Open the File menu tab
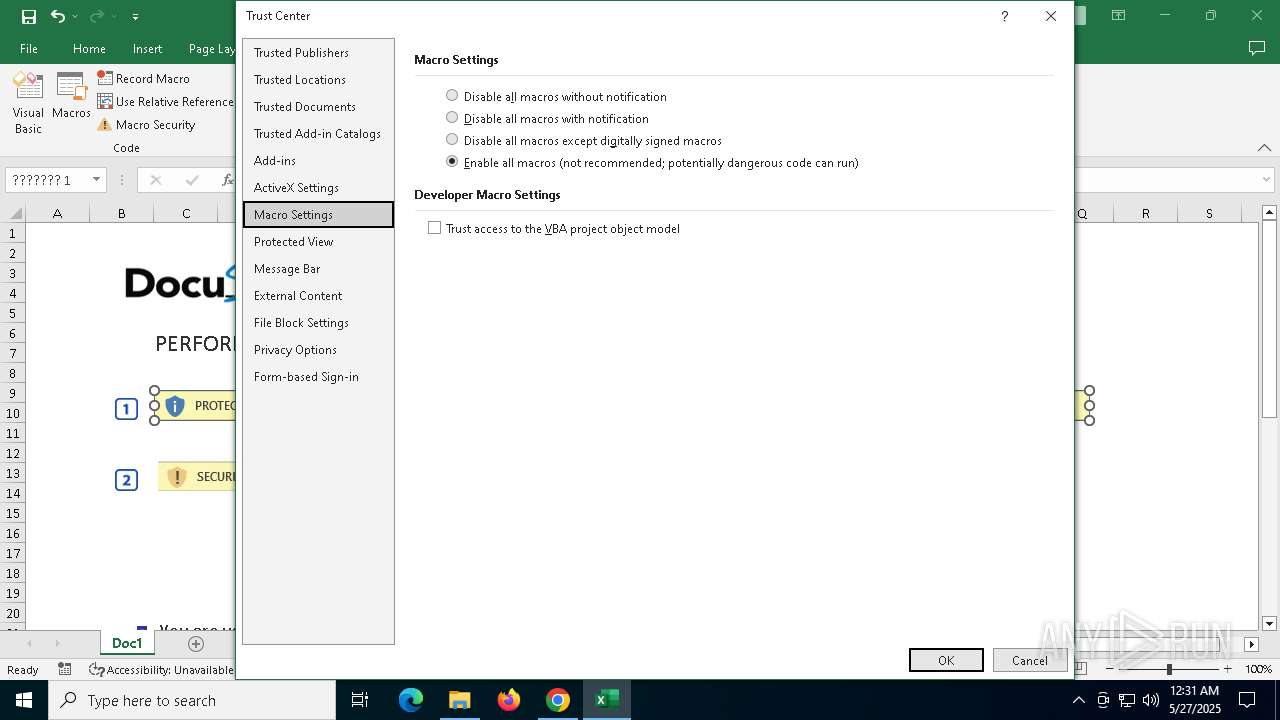 click(29, 48)
